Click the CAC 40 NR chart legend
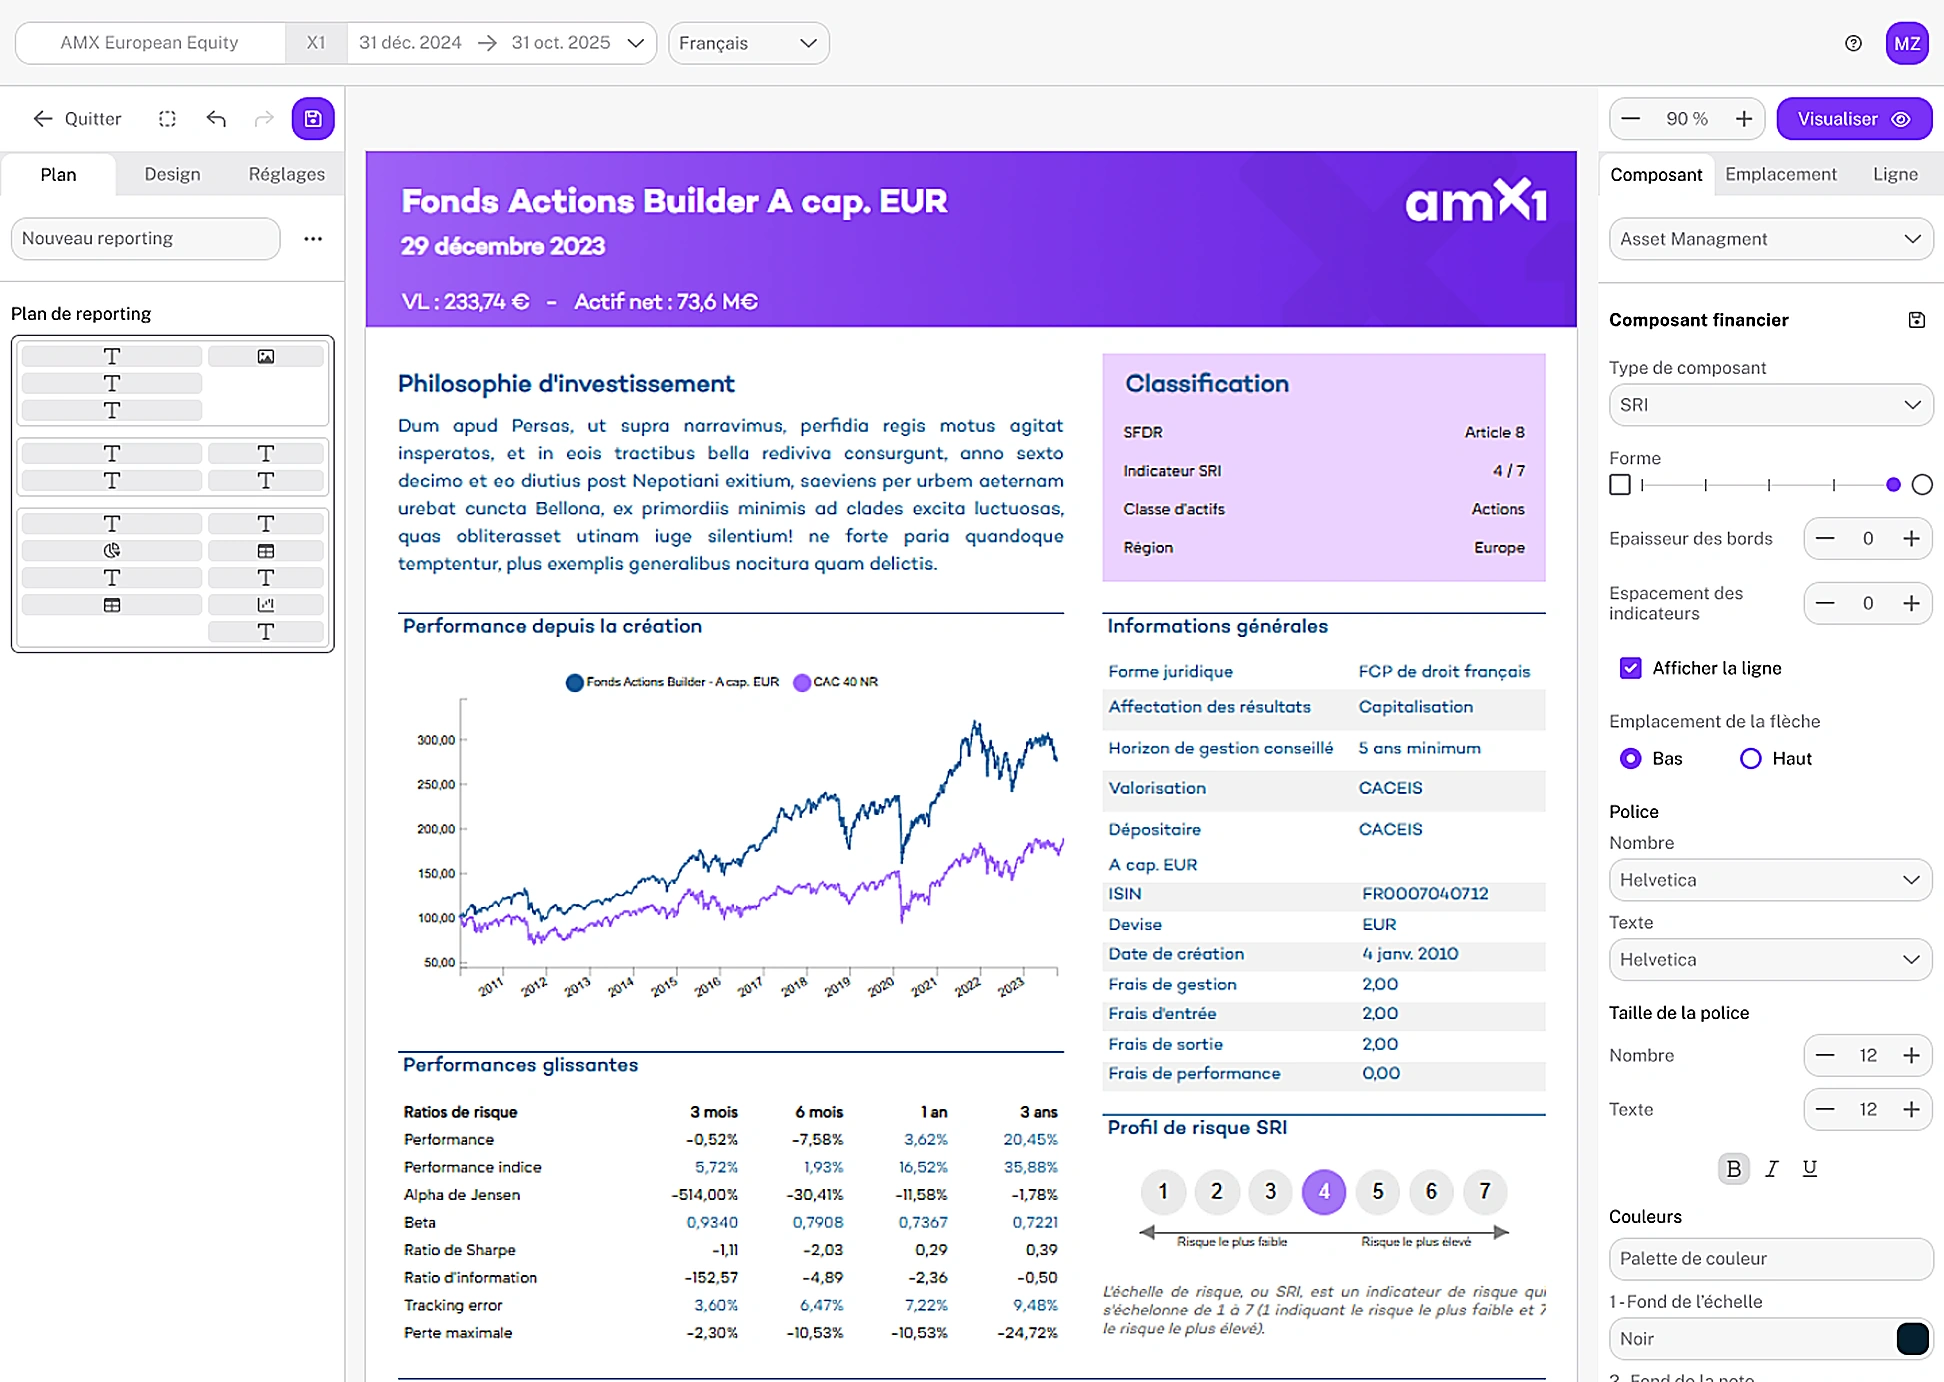The width and height of the screenshot is (1944, 1382). click(836, 682)
